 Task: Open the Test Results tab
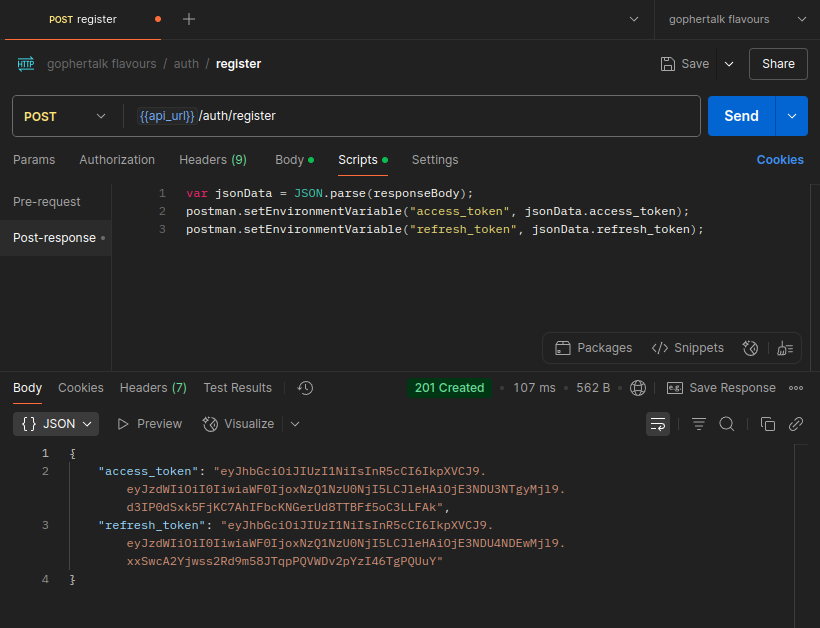click(237, 388)
